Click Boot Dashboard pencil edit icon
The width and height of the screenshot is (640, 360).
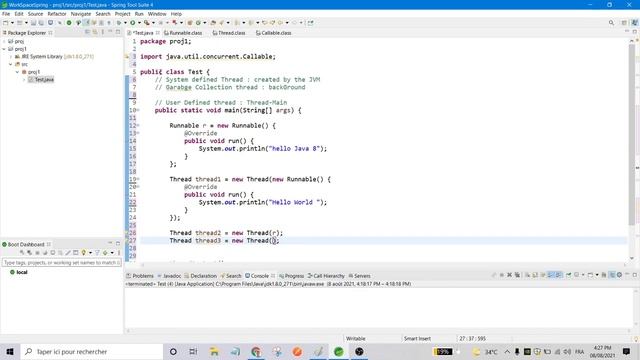click(68, 253)
